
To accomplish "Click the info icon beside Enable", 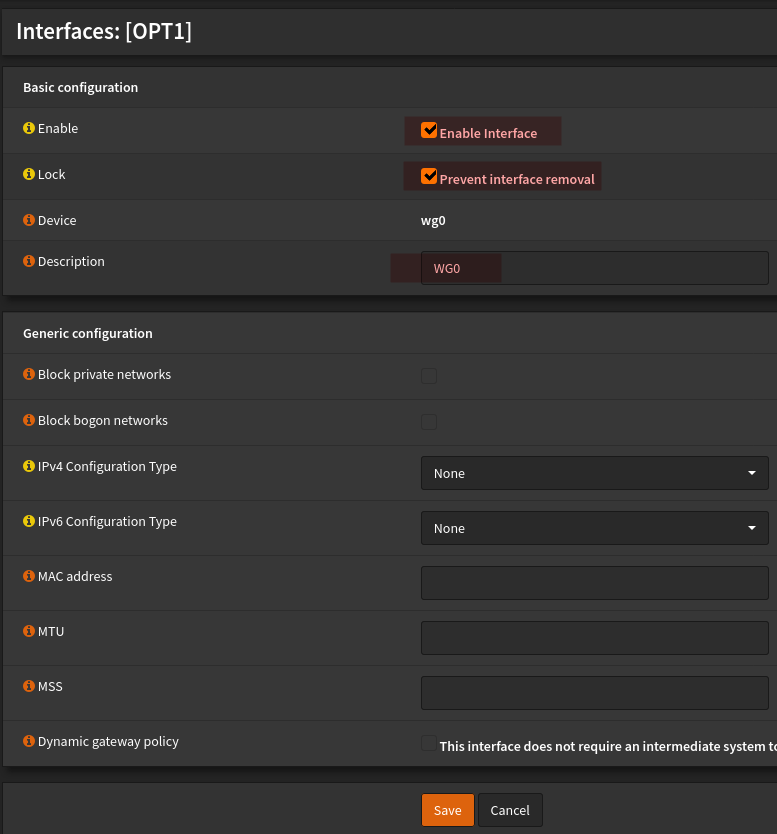I will pyautogui.click(x=29, y=129).
